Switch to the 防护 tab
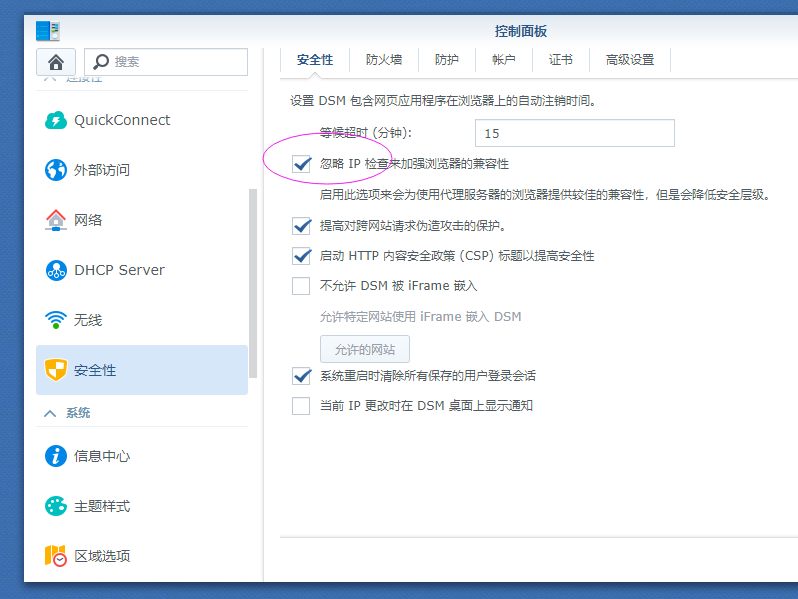 pyautogui.click(x=447, y=60)
